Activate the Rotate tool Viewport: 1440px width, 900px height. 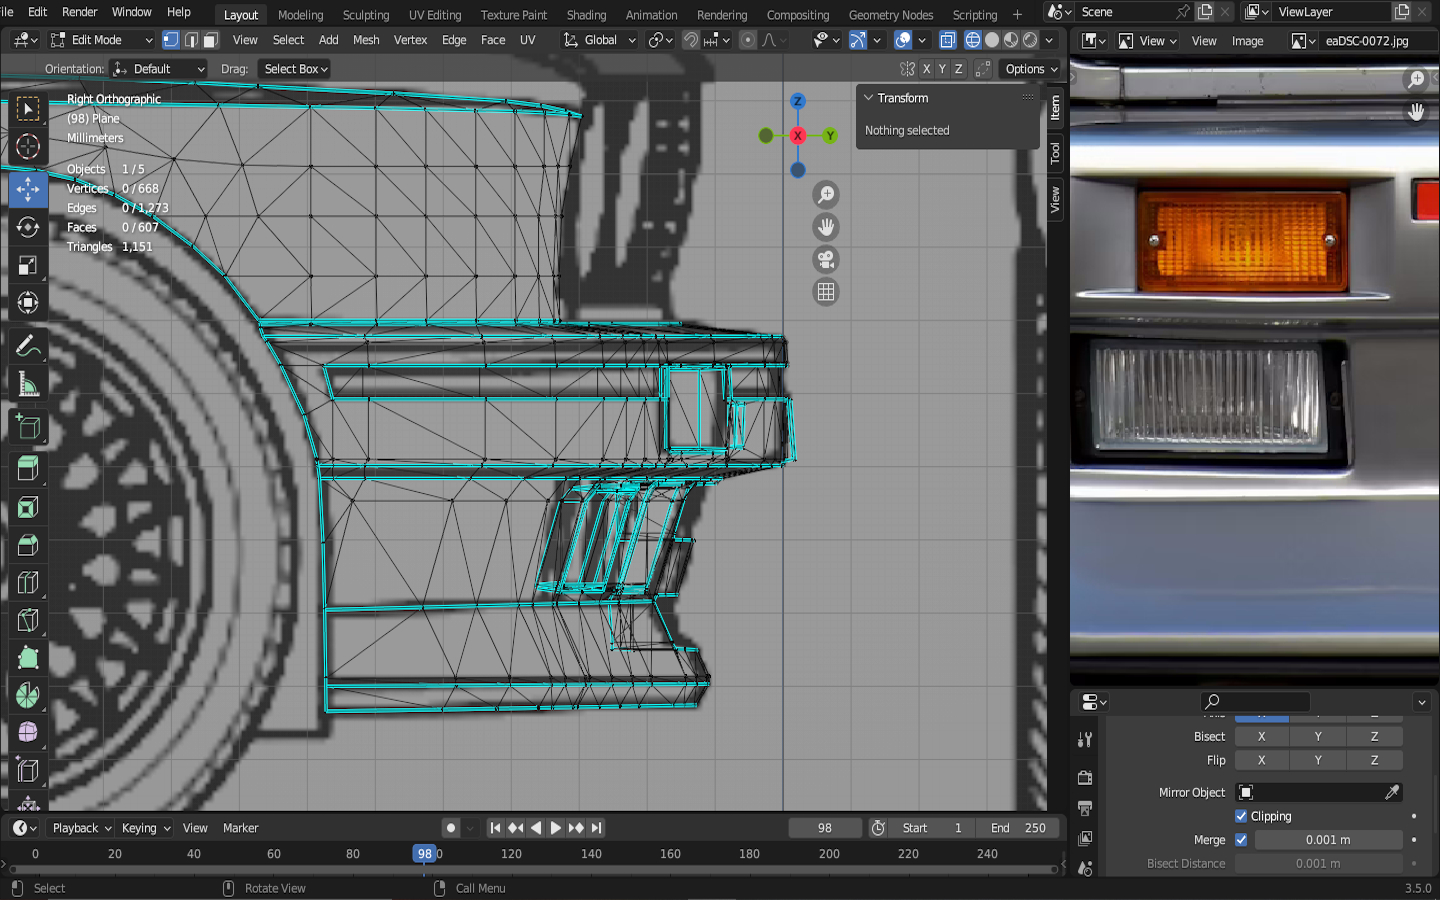click(28, 227)
